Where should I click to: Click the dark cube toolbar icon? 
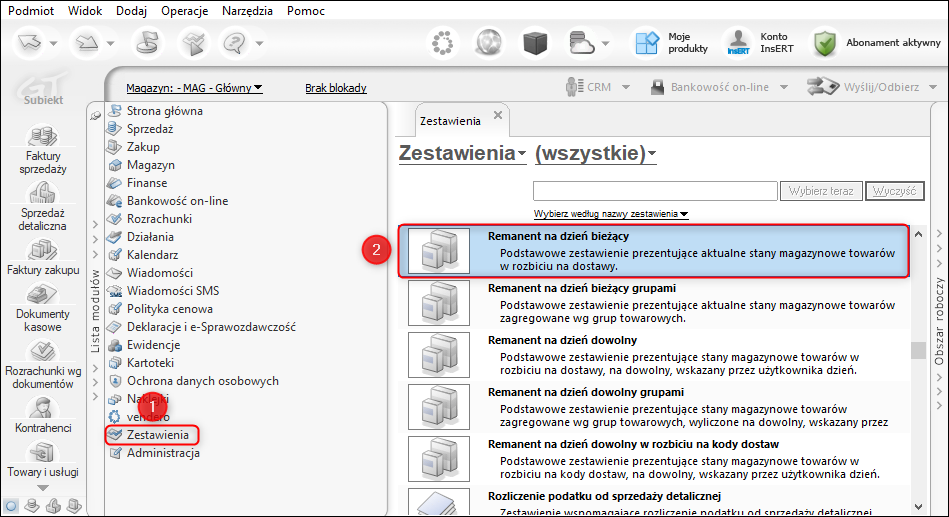535,43
